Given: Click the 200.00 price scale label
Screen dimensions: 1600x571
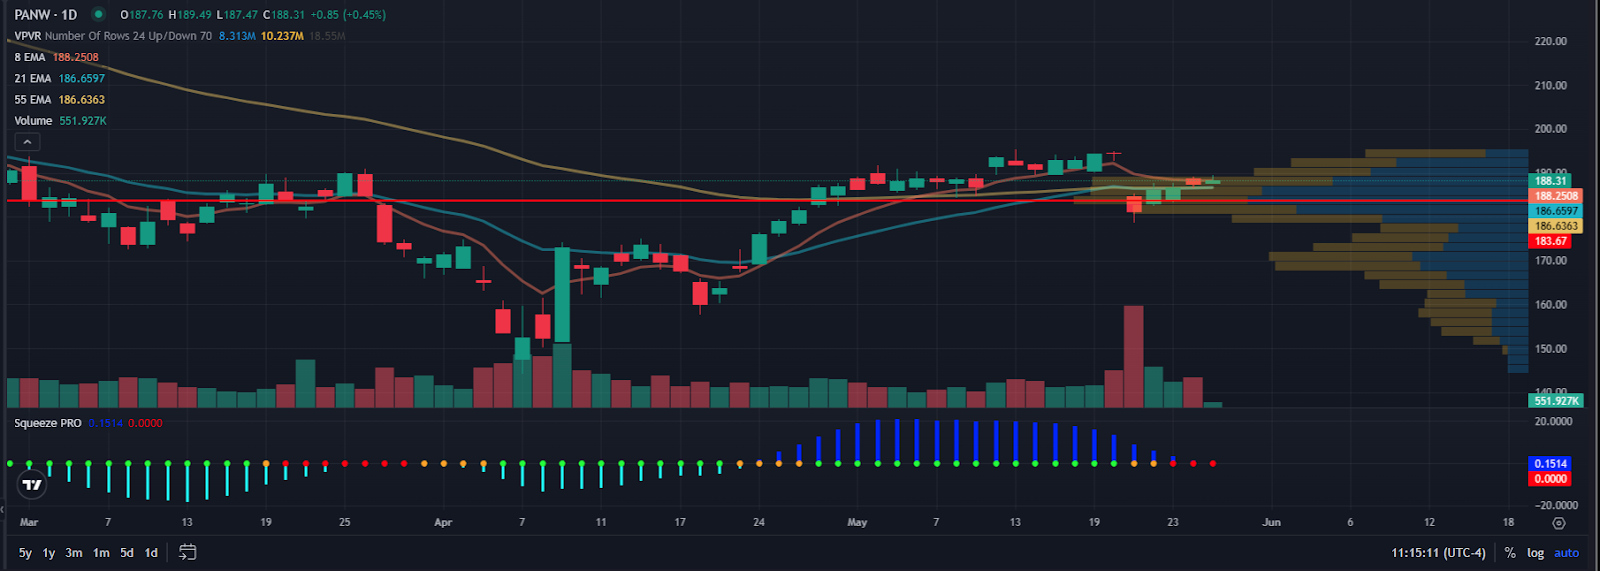Looking at the screenshot, I should pos(1550,129).
